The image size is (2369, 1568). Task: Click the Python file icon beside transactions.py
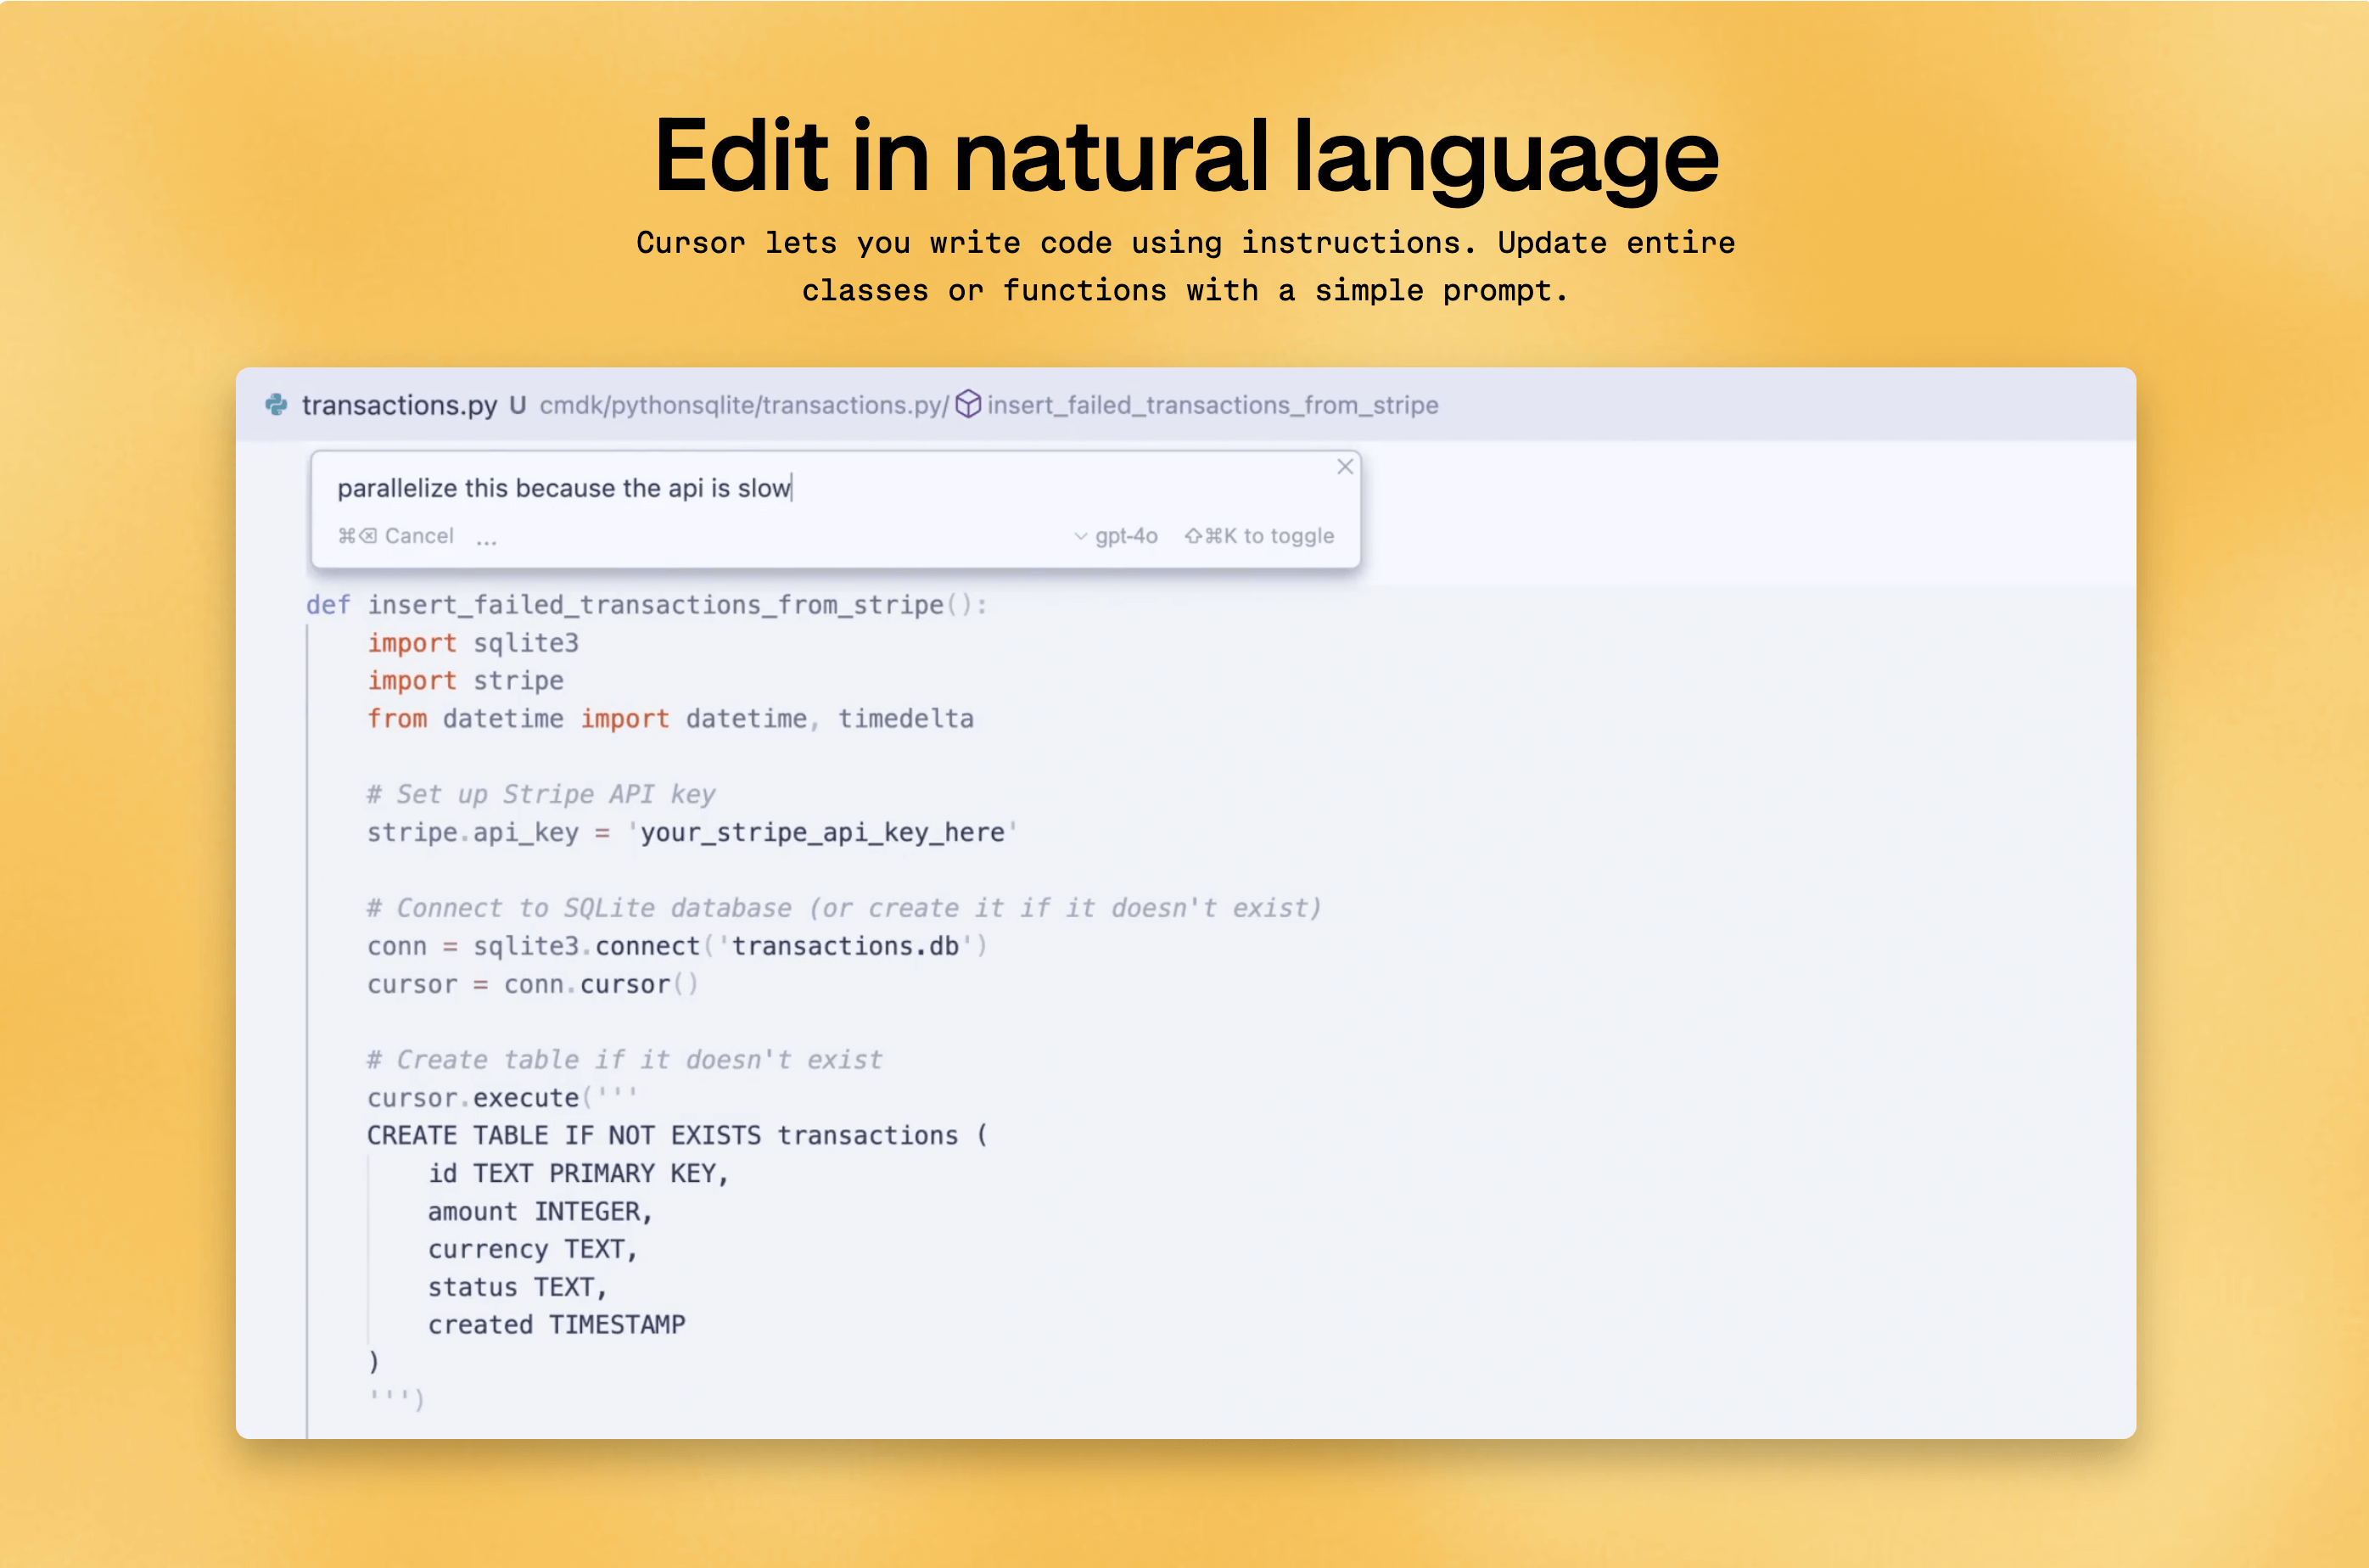click(x=276, y=404)
